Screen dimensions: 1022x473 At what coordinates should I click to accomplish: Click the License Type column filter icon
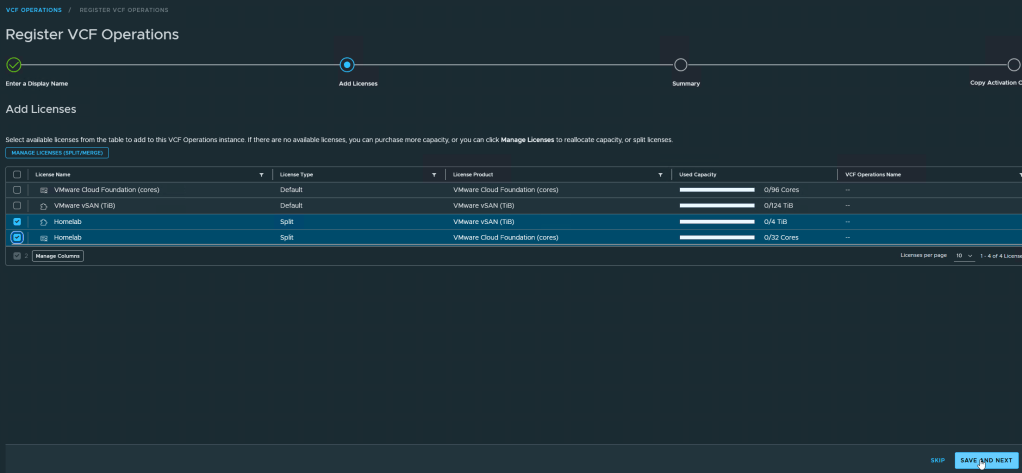point(434,174)
